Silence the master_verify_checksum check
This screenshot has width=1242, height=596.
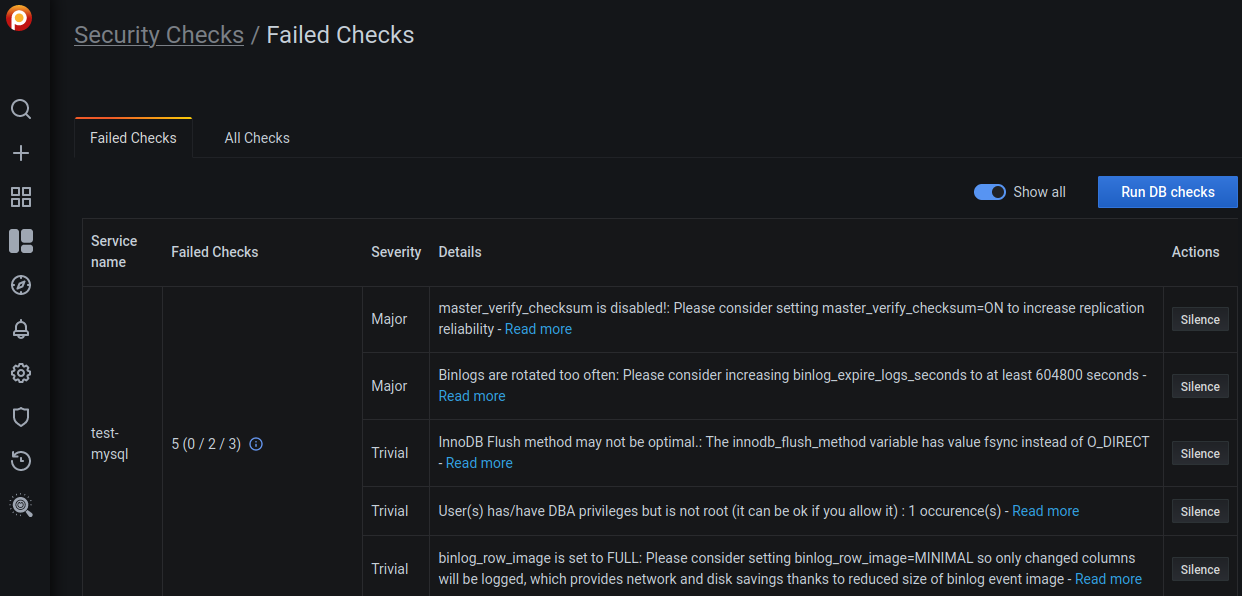(x=1199, y=319)
